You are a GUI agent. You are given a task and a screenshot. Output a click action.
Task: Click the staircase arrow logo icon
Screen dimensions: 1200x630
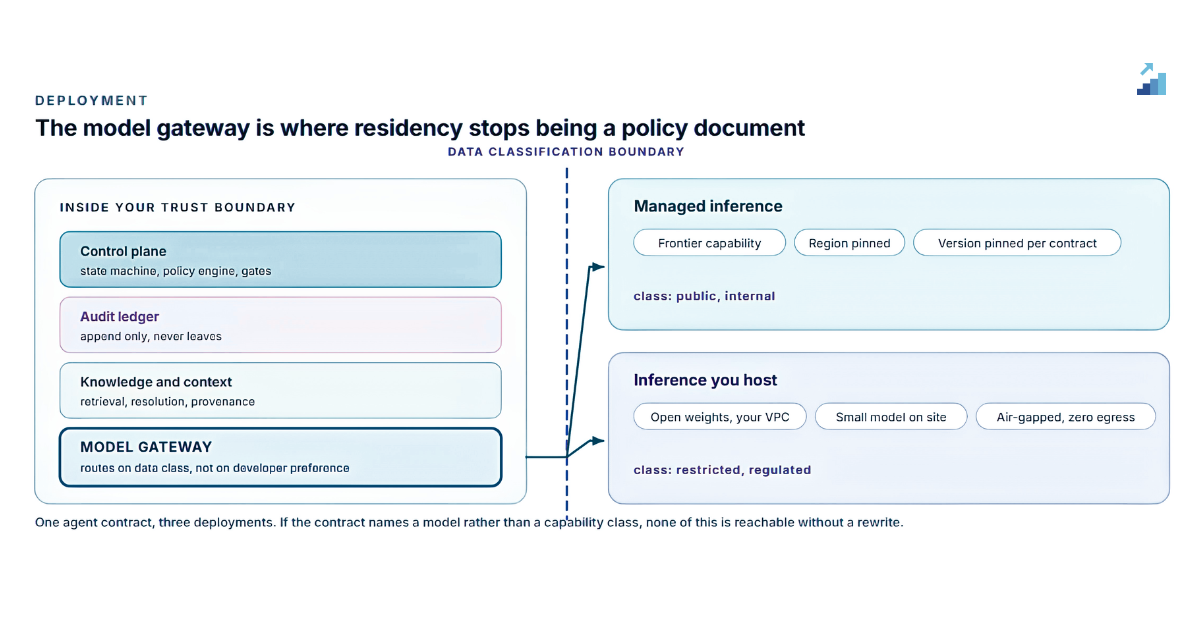point(1151,79)
